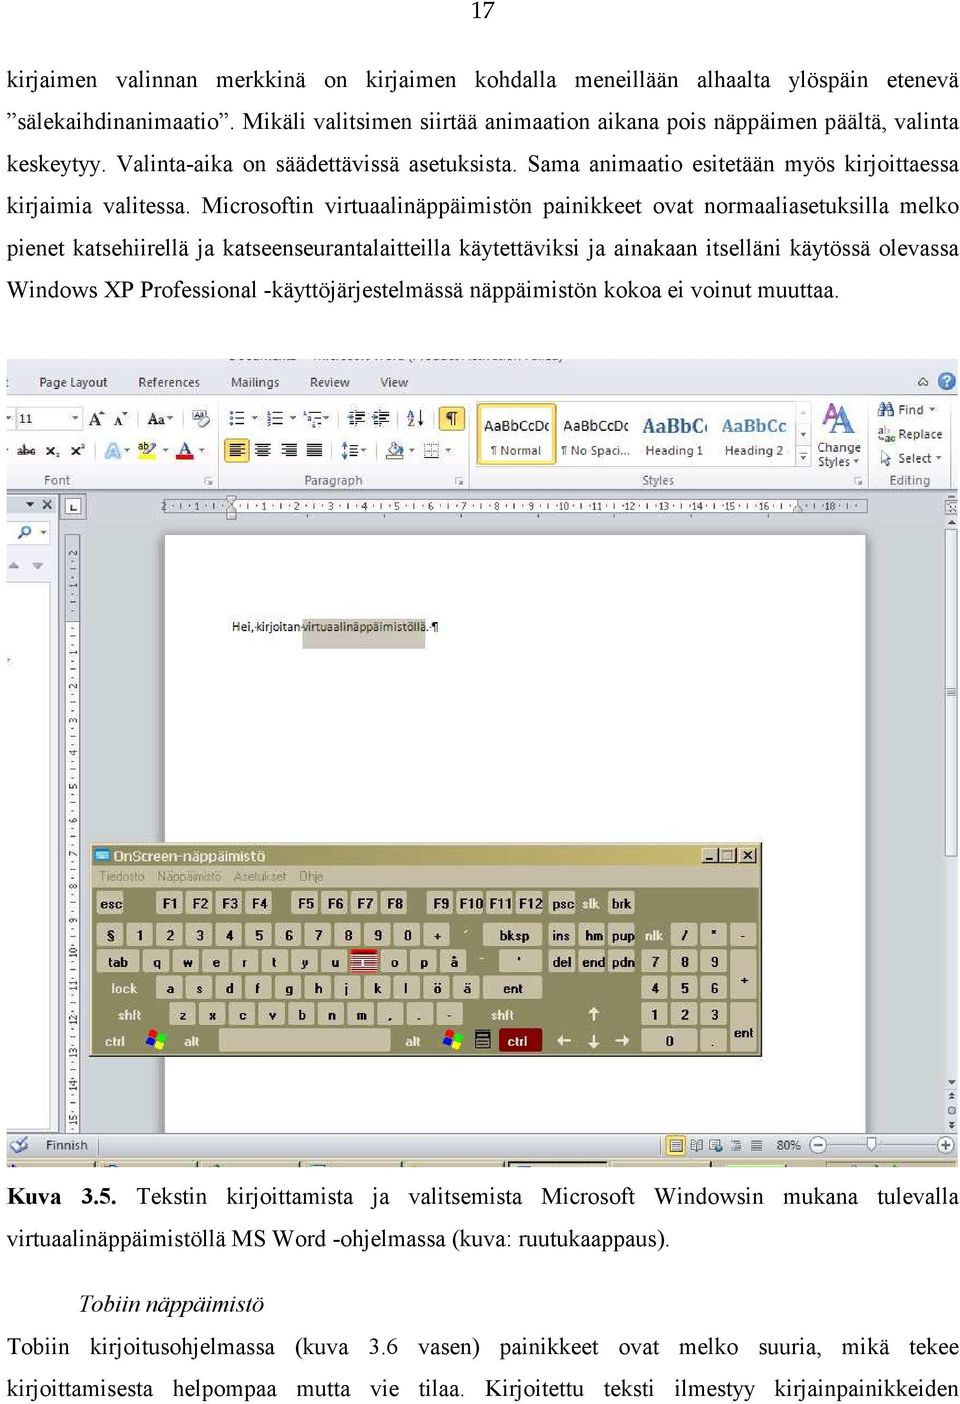Toggle Center alignment
The image size is (960, 1404).
[x=262, y=451]
